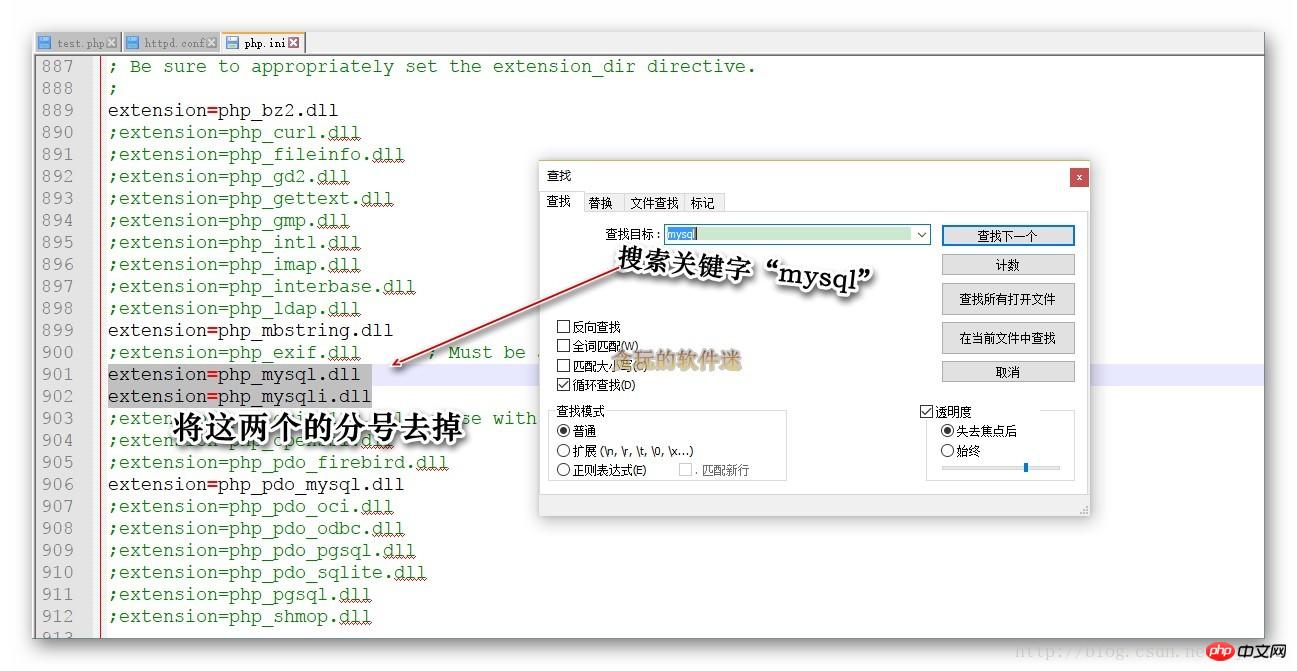The image size is (1297, 671).
Task: Click the ;extension=php_interbase.dll line
Action: click(x=262, y=286)
